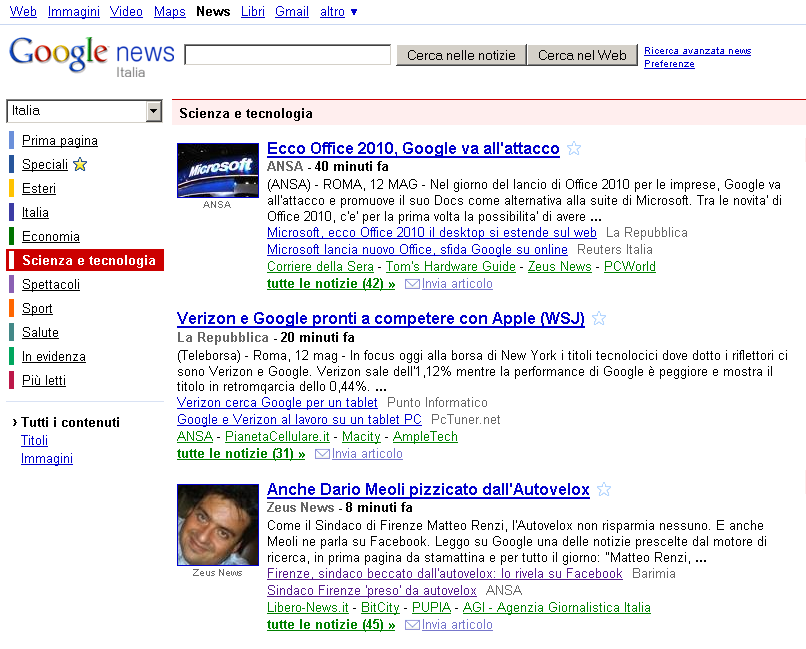Select In evidenza section
This screenshot has width=806, height=649.
coord(53,356)
